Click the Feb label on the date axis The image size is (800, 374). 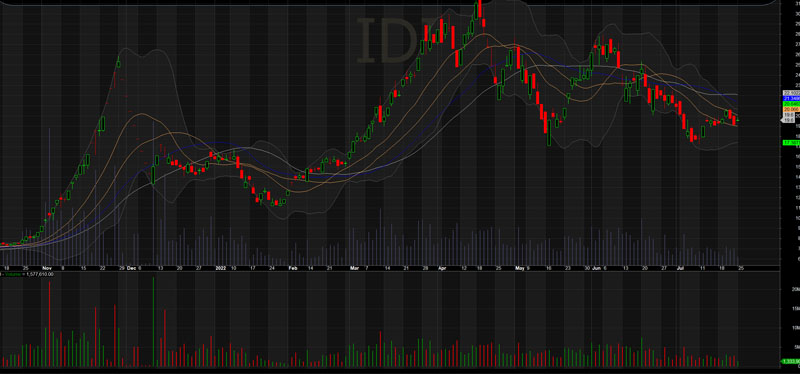pyautogui.click(x=293, y=267)
